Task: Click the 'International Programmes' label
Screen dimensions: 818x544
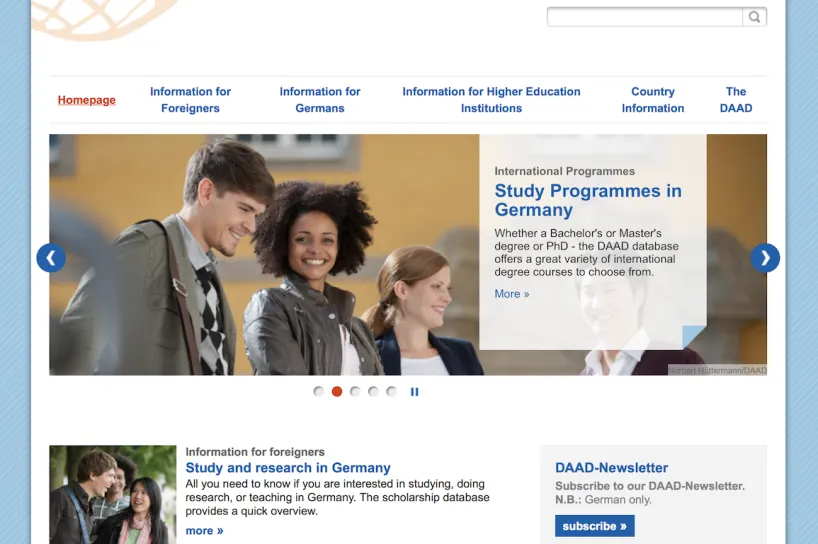Action: (x=564, y=171)
